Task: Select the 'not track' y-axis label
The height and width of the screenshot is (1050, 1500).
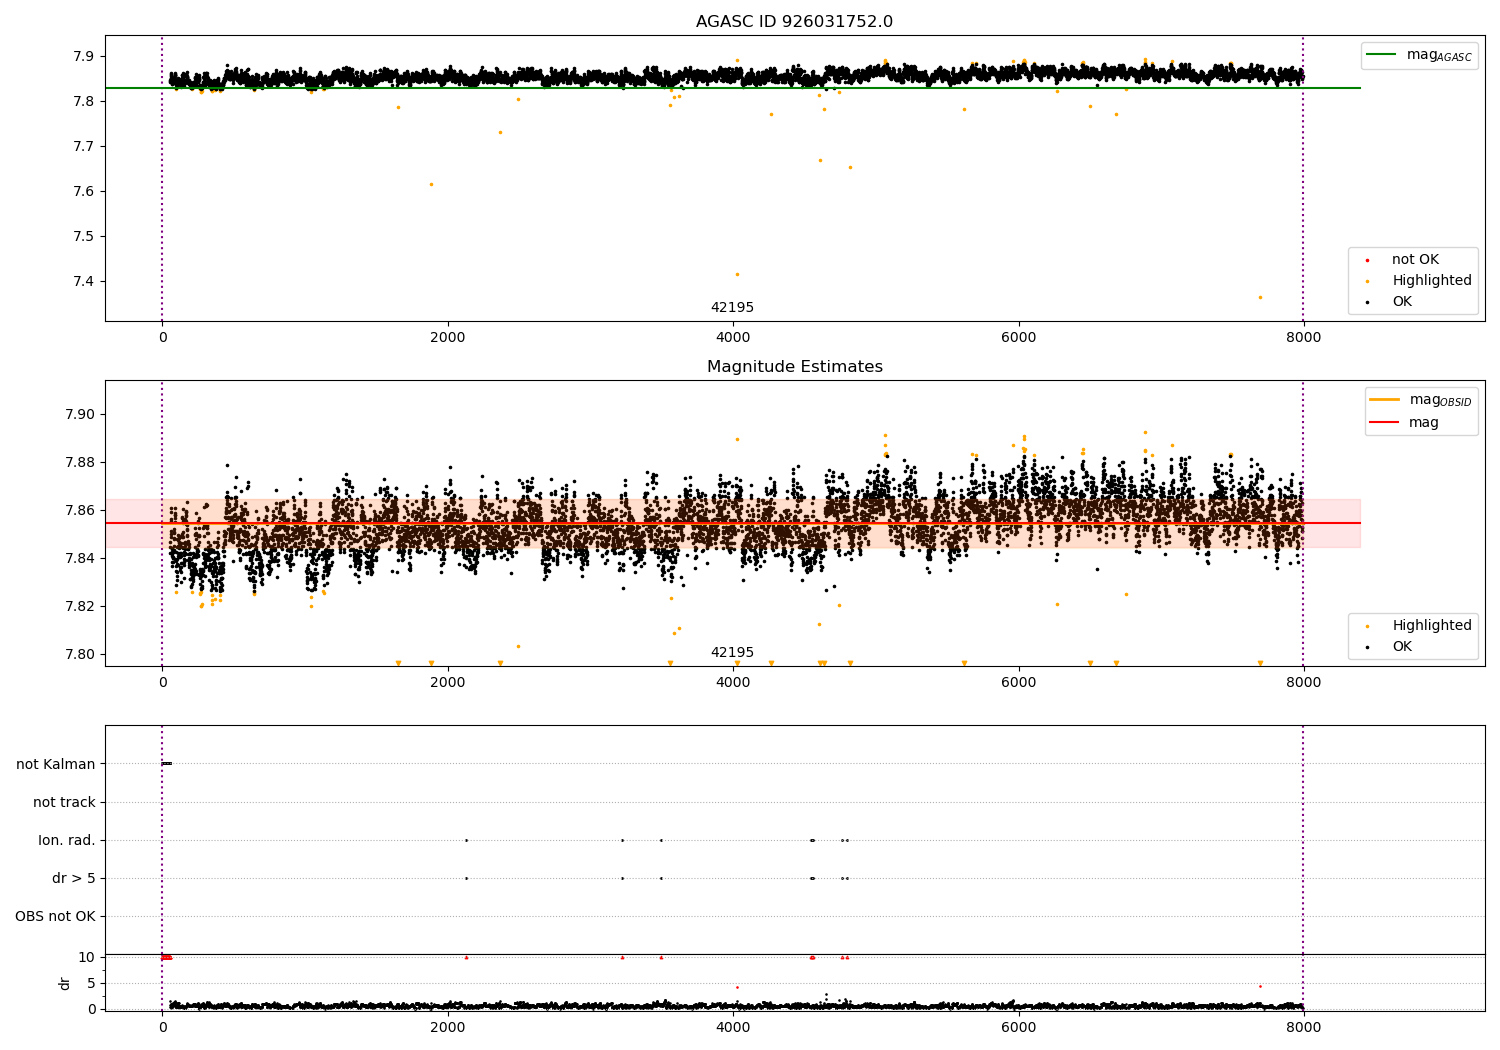Action: pos(64,803)
